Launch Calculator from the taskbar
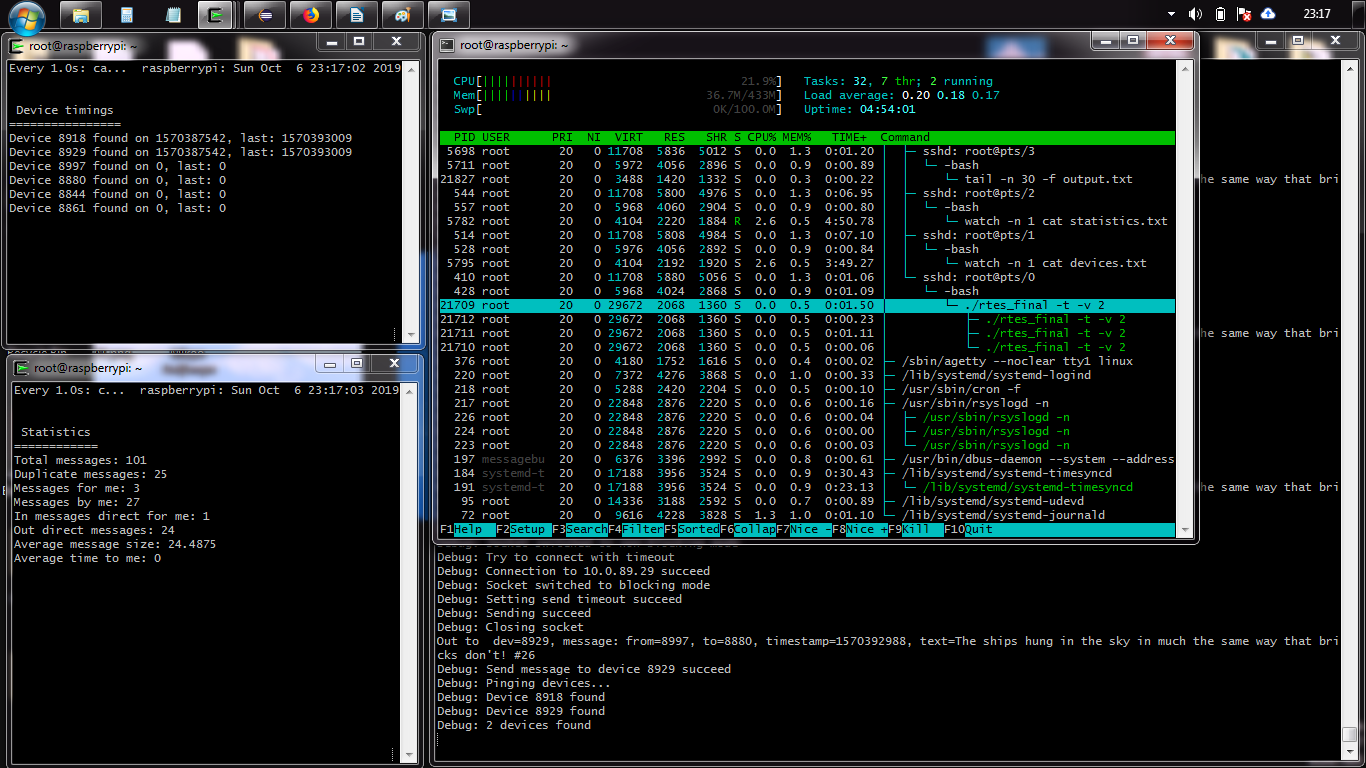Image resolution: width=1366 pixels, height=768 pixels. pos(126,15)
